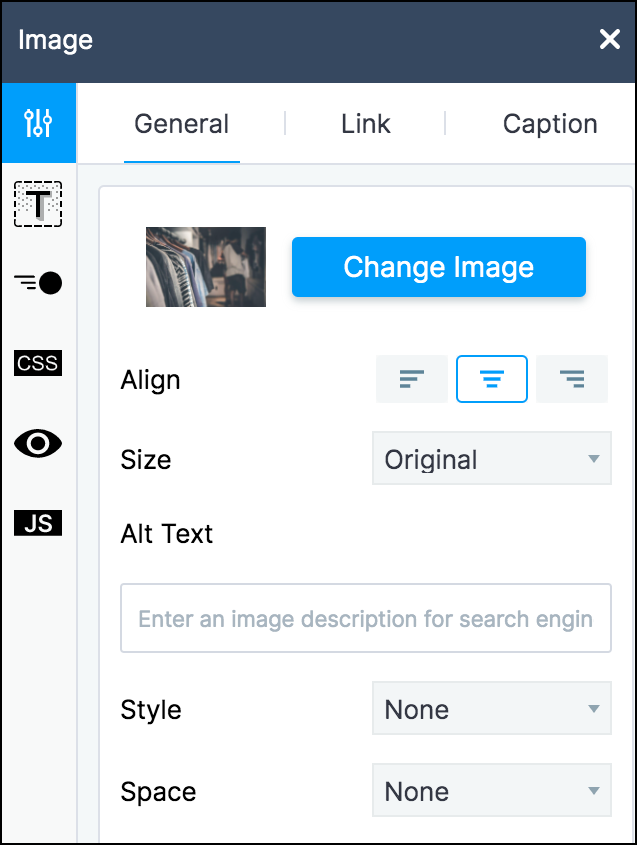
Task: Align image to the left
Action: tap(412, 379)
